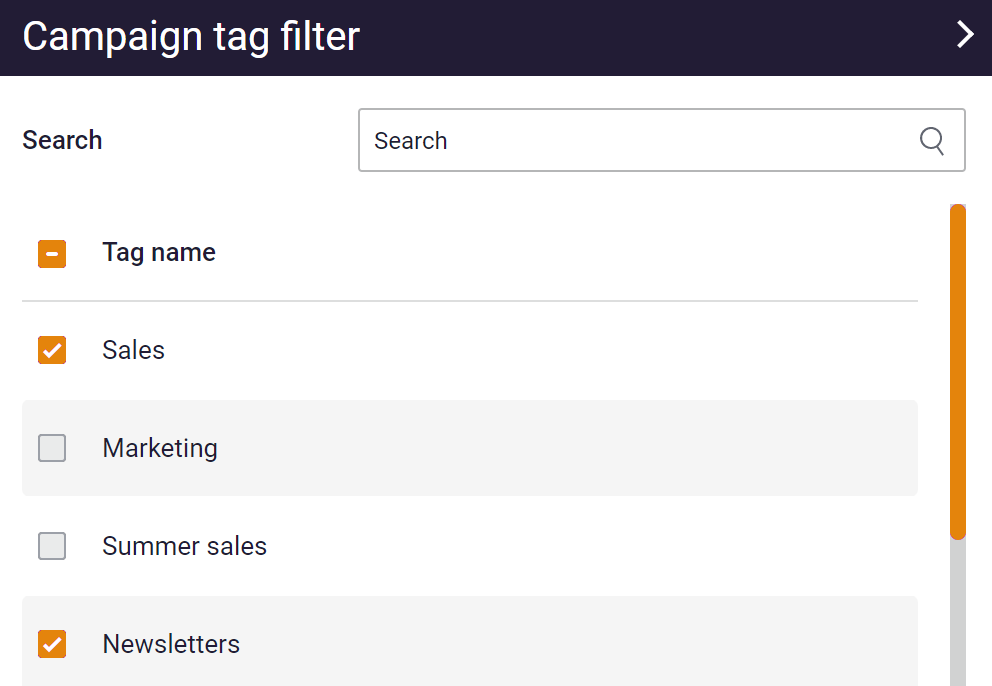Toggle the Tag name select-all checkbox
This screenshot has height=686, width=992.
tap(52, 254)
